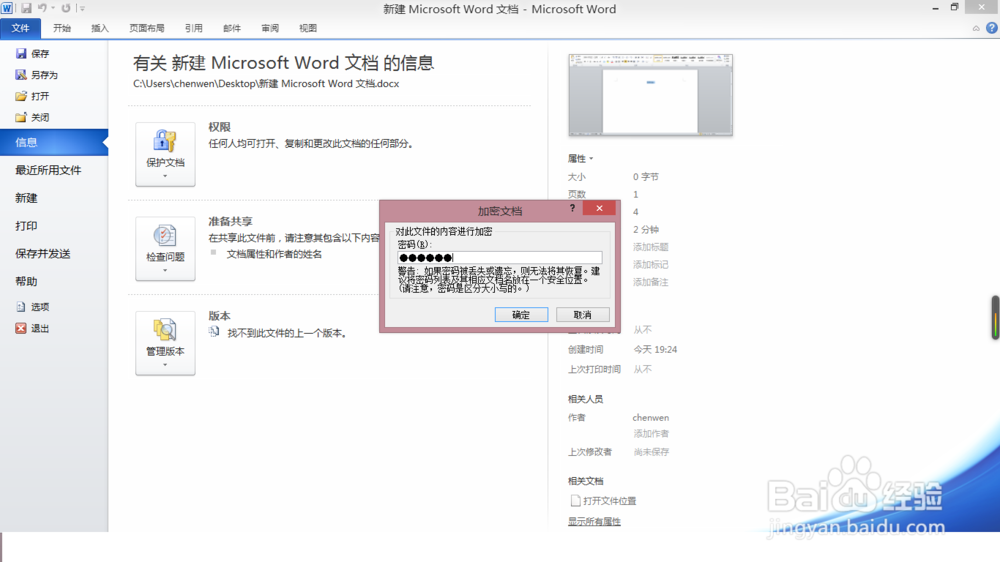Select 信息 in the backstage menu
Screen dimensions: 1000x562
(54, 142)
